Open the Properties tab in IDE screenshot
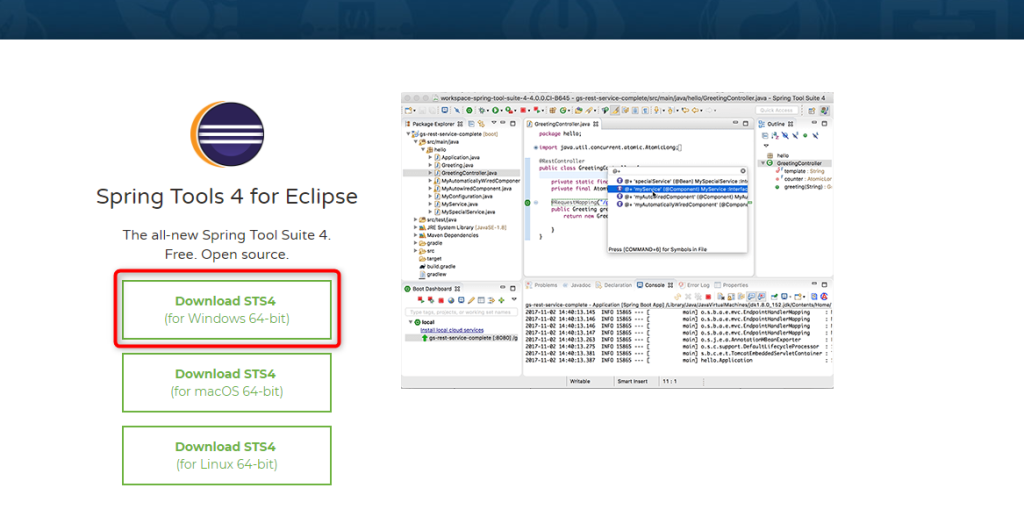 point(731,285)
